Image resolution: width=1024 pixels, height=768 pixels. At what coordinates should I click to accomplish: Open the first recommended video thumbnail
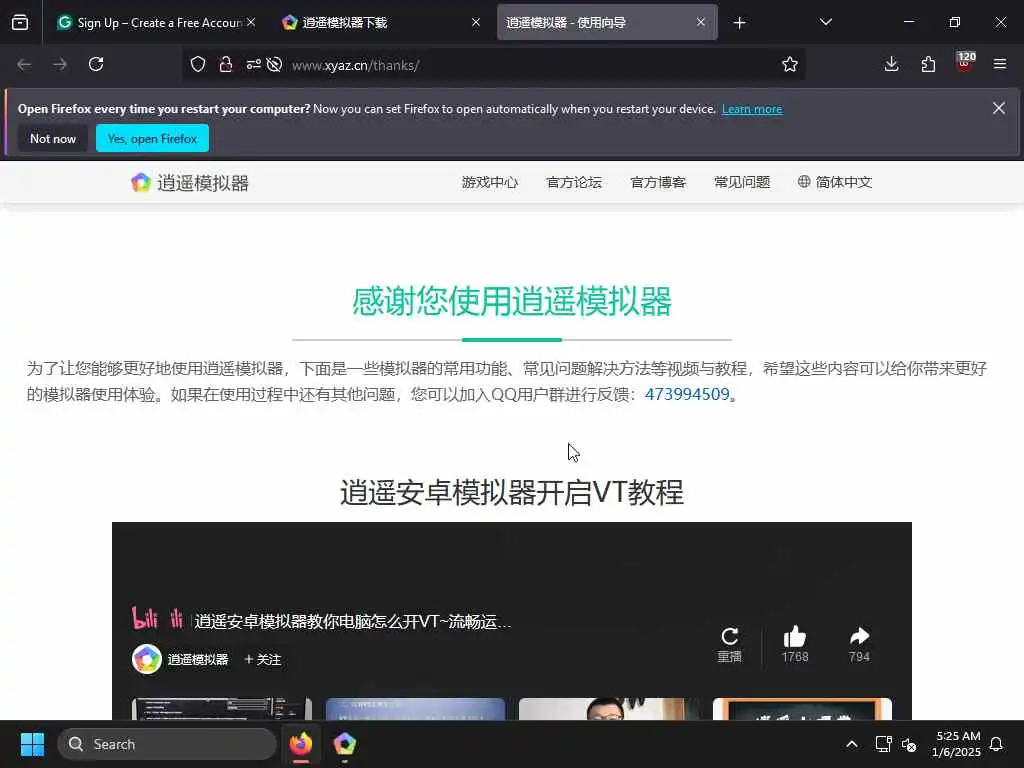221,709
